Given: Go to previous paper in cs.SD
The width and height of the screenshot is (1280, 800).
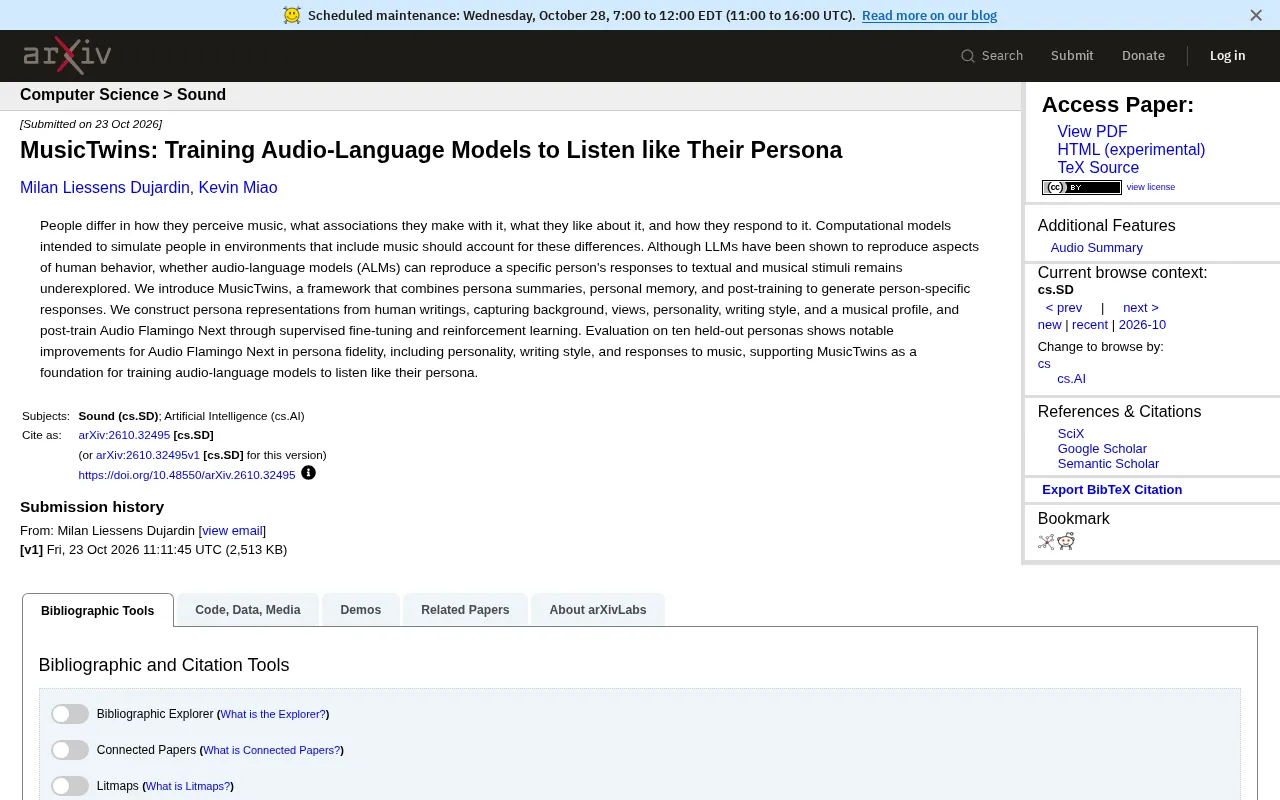Looking at the screenshot, I should coord(1064,308).
